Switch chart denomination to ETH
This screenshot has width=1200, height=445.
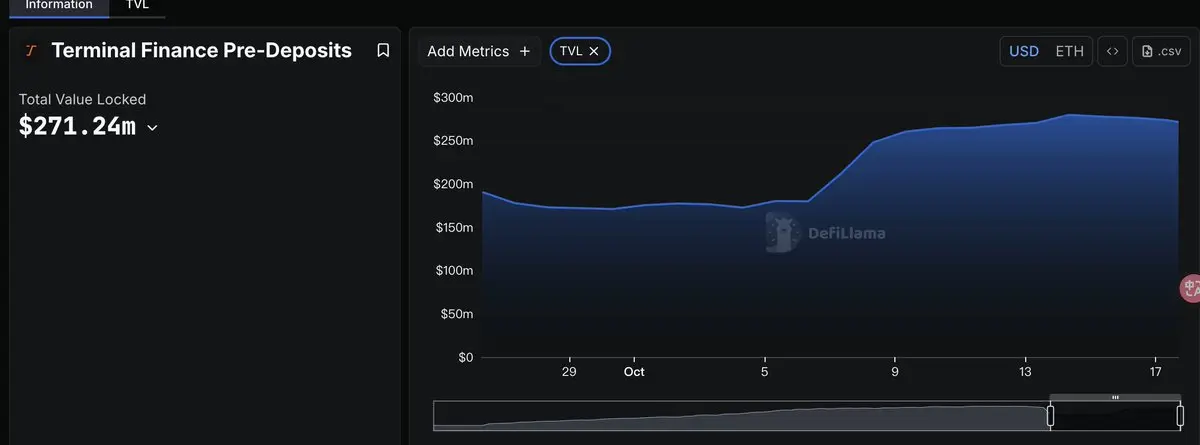pos(1069,51)
